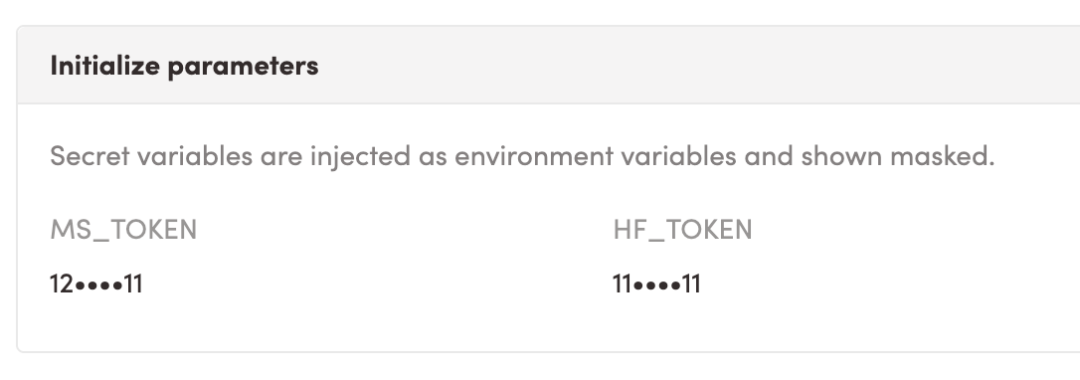Click the hidden dots in HF_TOKEN value

tap(657, 284)
